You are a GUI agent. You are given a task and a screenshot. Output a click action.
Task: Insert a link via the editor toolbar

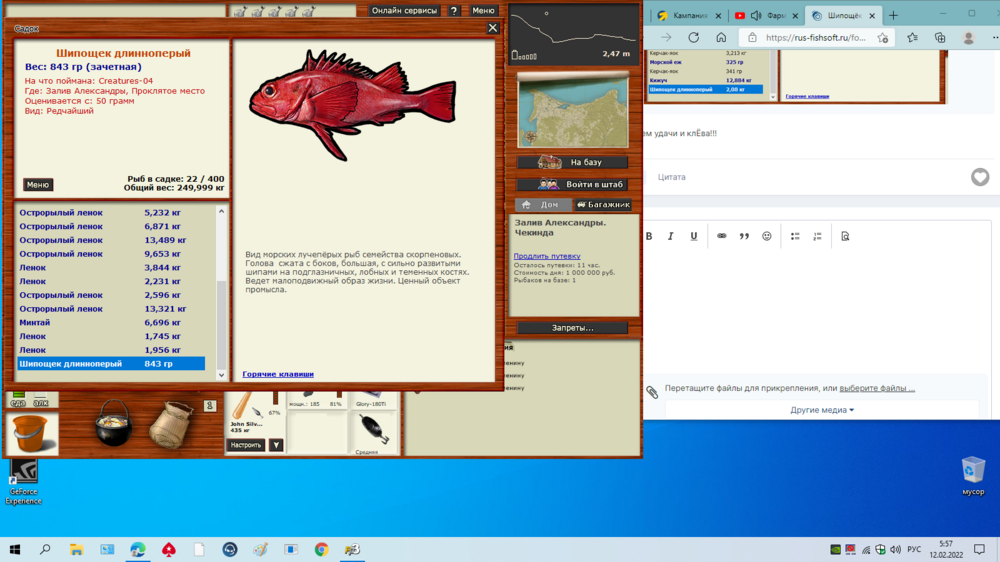(721, 236)
